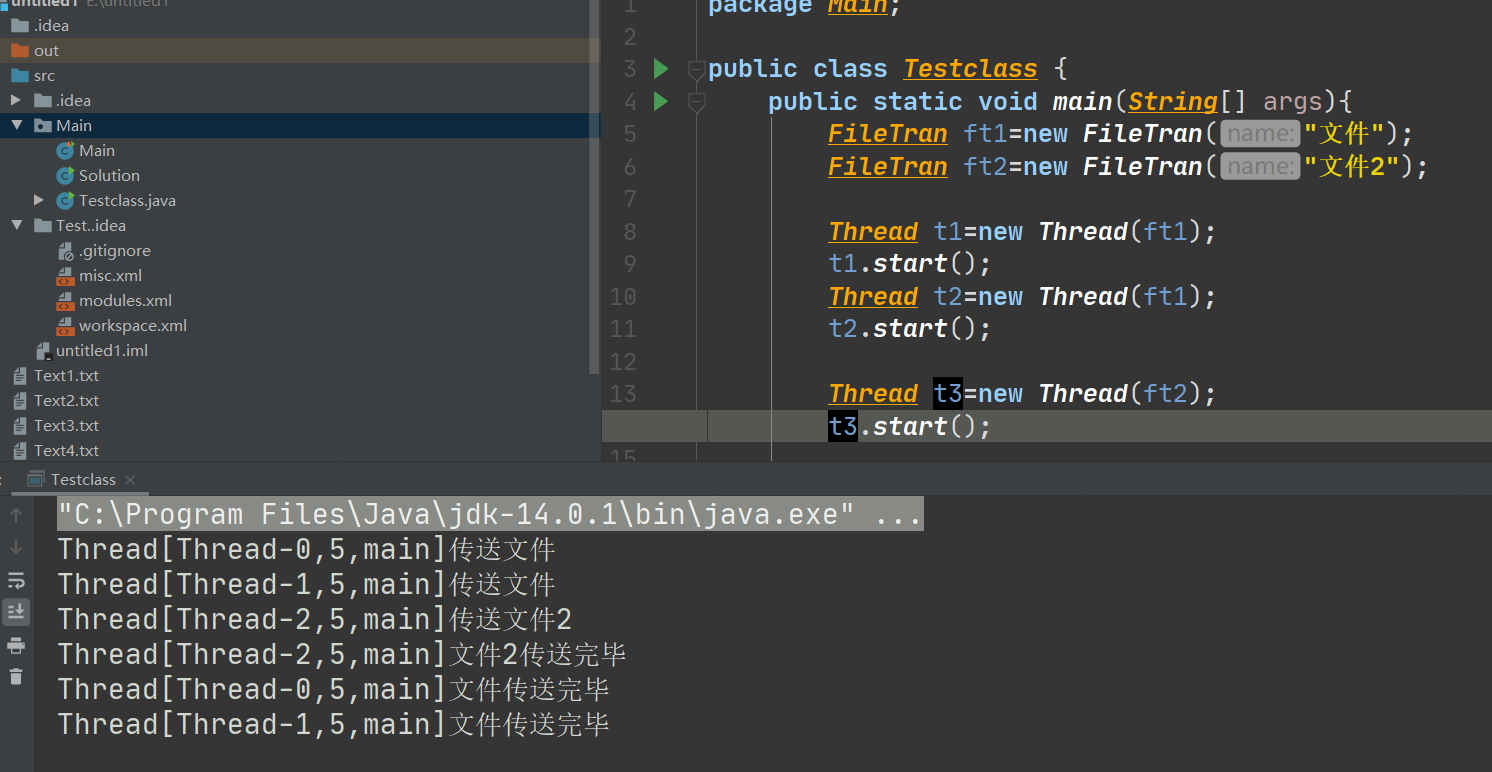Open the Solution class in the project tree
Viewport: 1492px width, 772px height.
[x=98, y=175]
